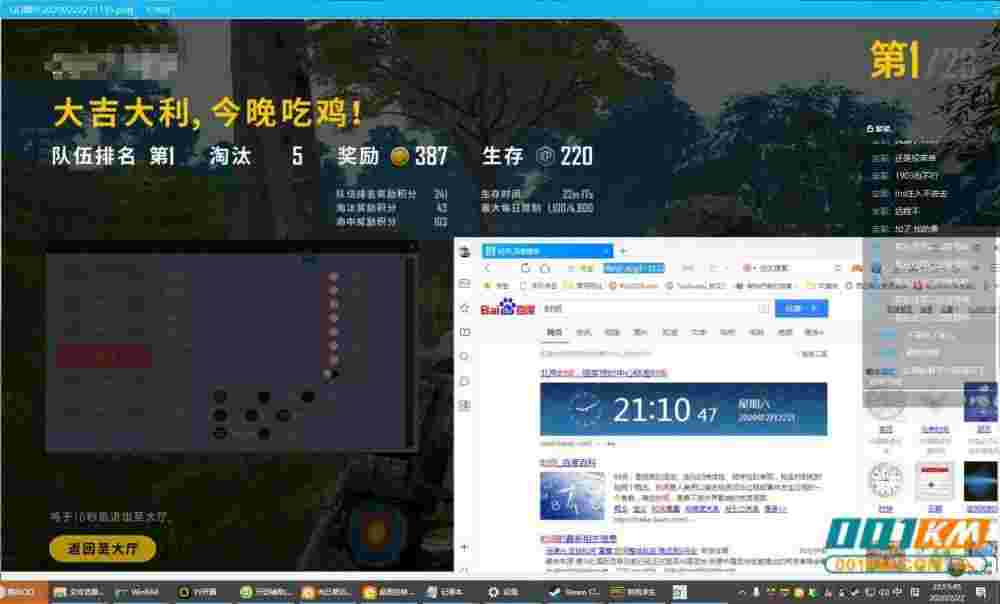Viewport: 1000px width, 604px height.
Task: Open the 设置 gear taskbar item
Action: tap(504, 592)
